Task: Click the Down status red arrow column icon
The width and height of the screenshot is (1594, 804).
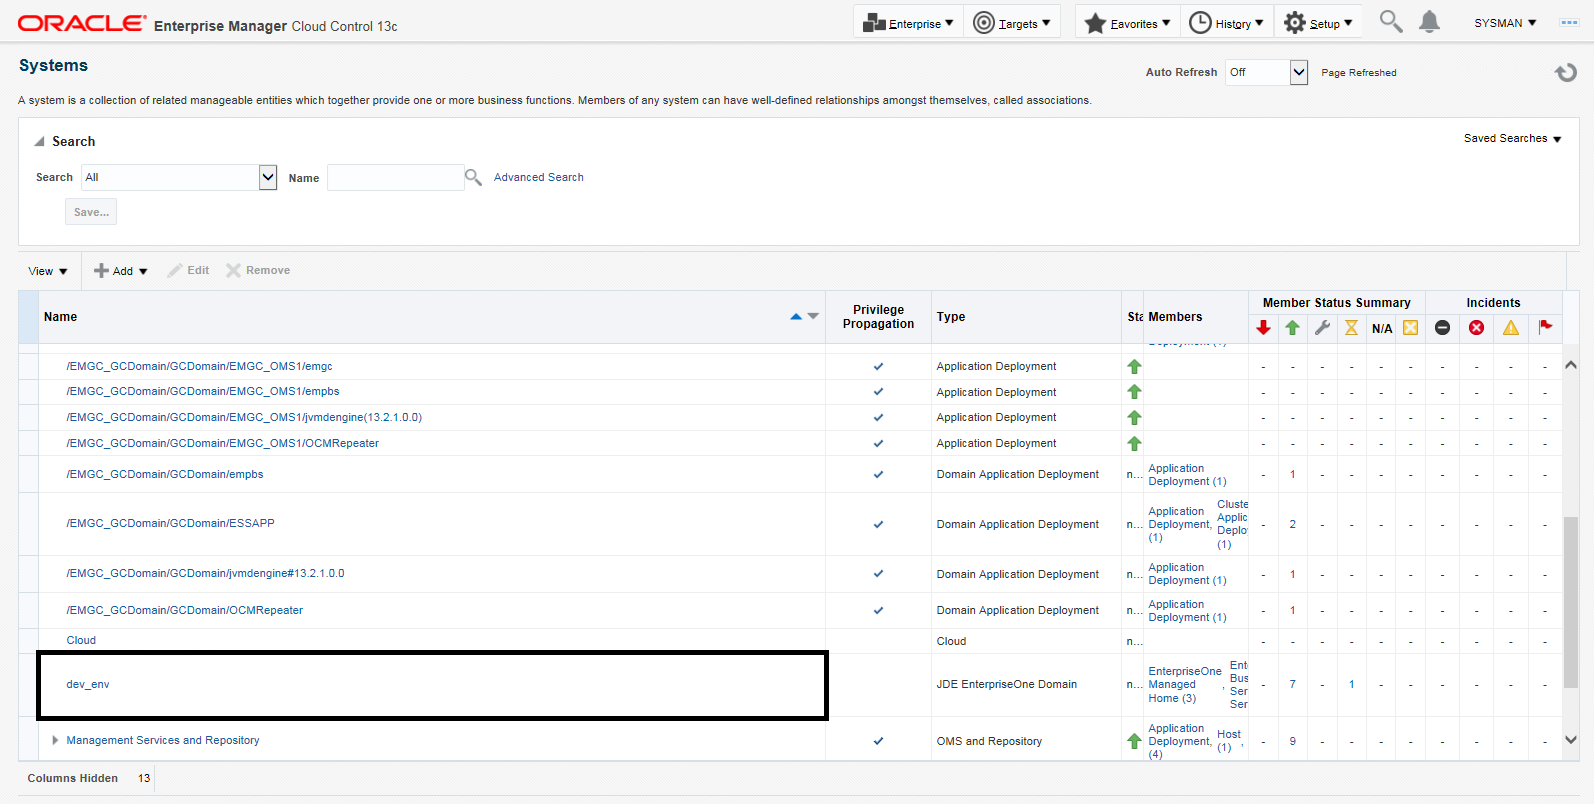Action: (x=1263, y=328)
